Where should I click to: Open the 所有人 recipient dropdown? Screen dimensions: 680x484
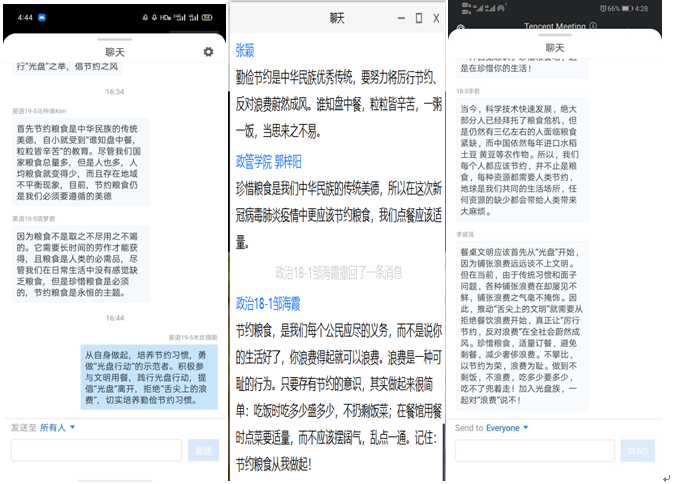click(x=57, y=427)
